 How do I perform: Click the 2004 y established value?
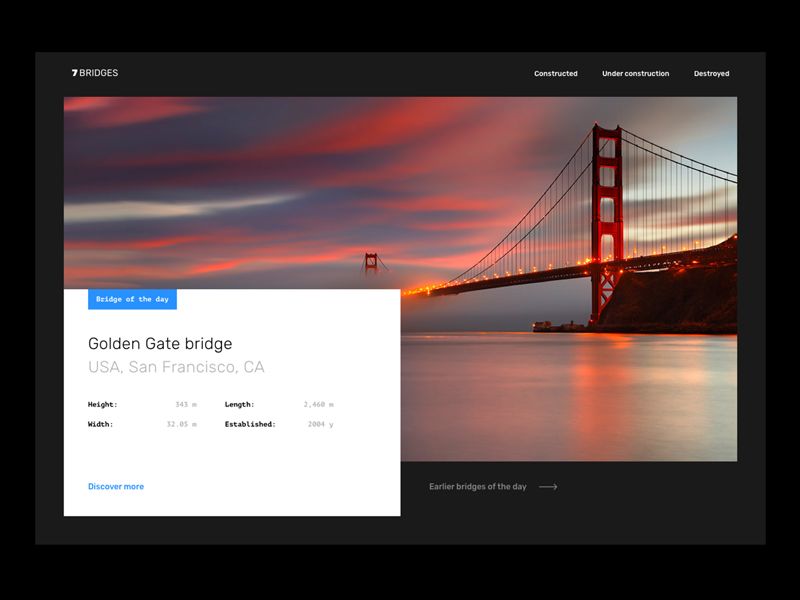coord(320,424)
